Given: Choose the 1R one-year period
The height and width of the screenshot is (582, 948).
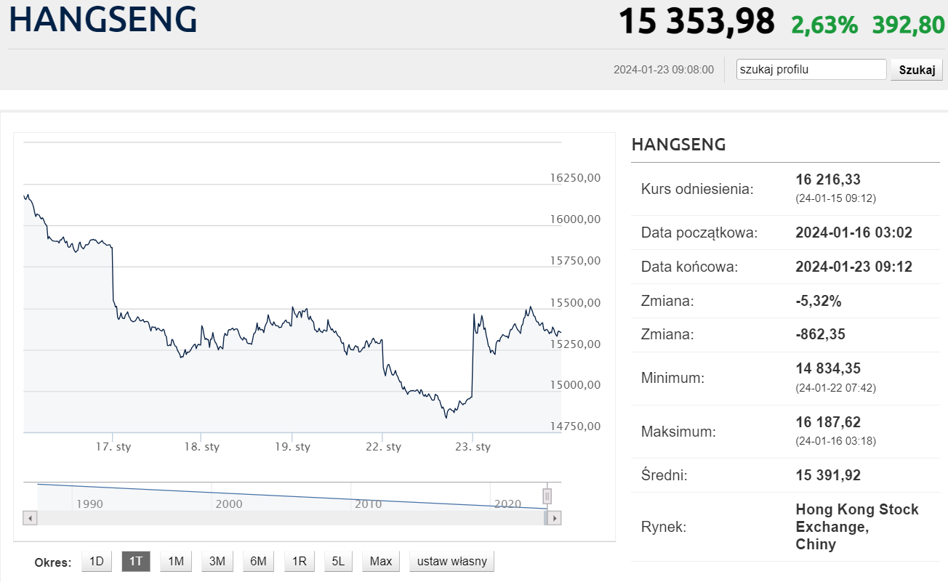Looking at the screenshot, I should click(299, 561).
